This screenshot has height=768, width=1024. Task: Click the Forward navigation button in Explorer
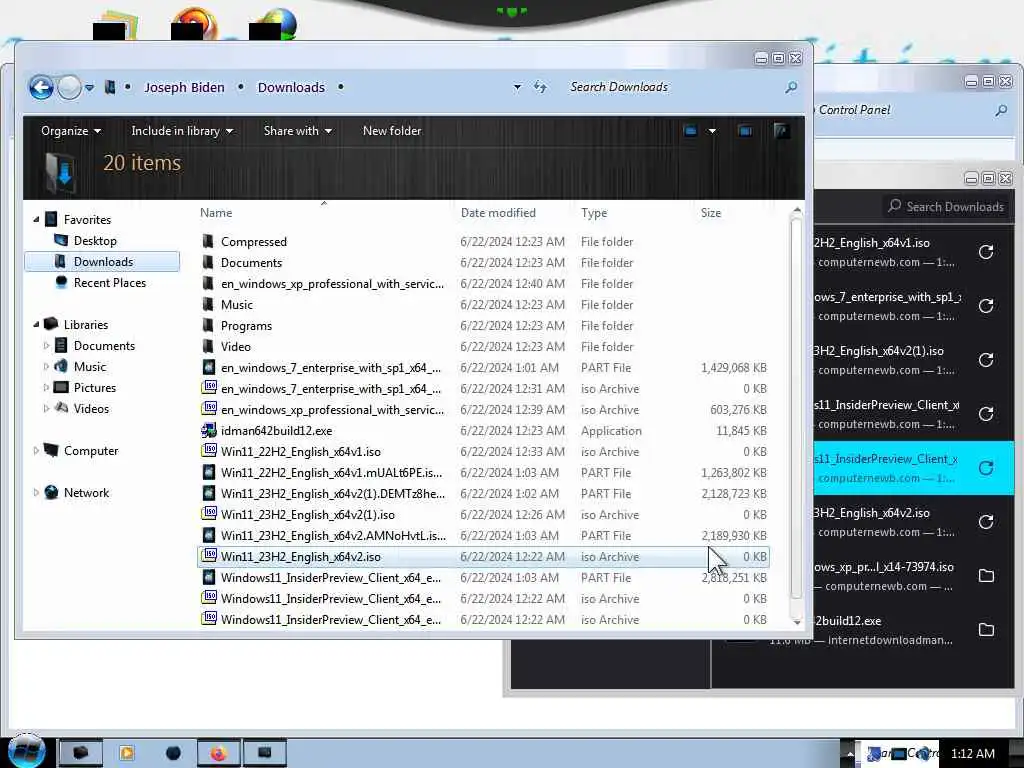69,87
